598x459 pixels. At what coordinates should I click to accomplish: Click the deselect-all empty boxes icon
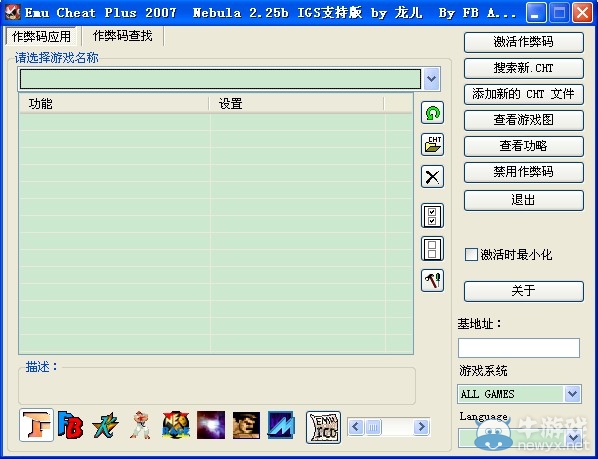[432, 249]
